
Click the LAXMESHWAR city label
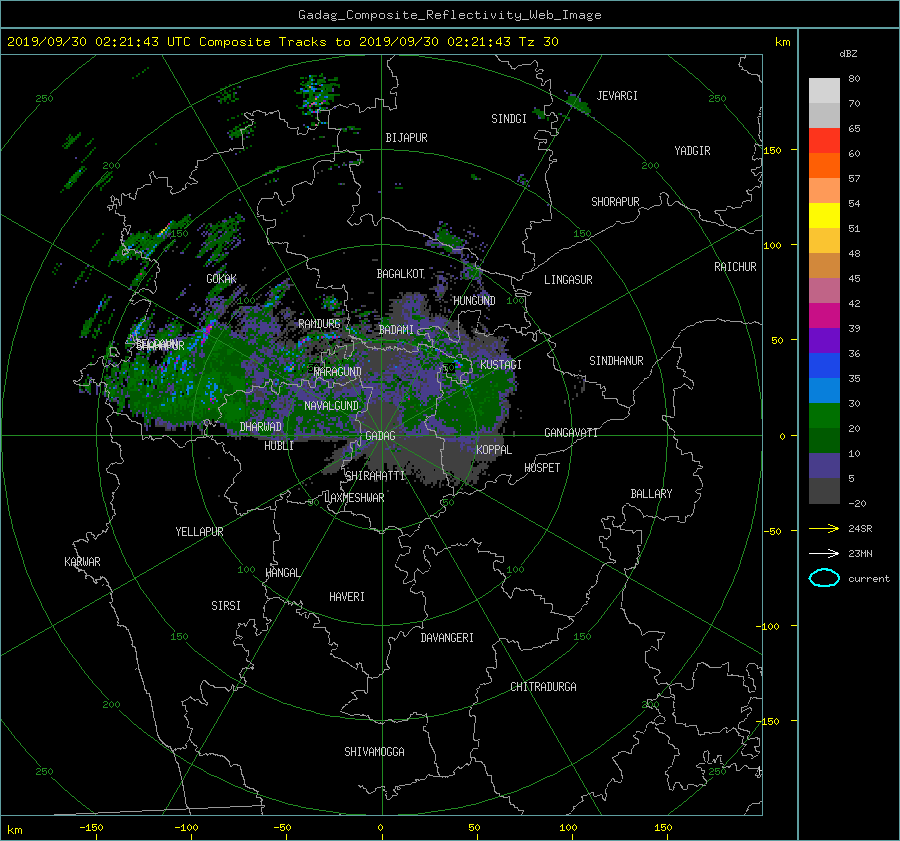pyautogui.click(x=354, y=498)
